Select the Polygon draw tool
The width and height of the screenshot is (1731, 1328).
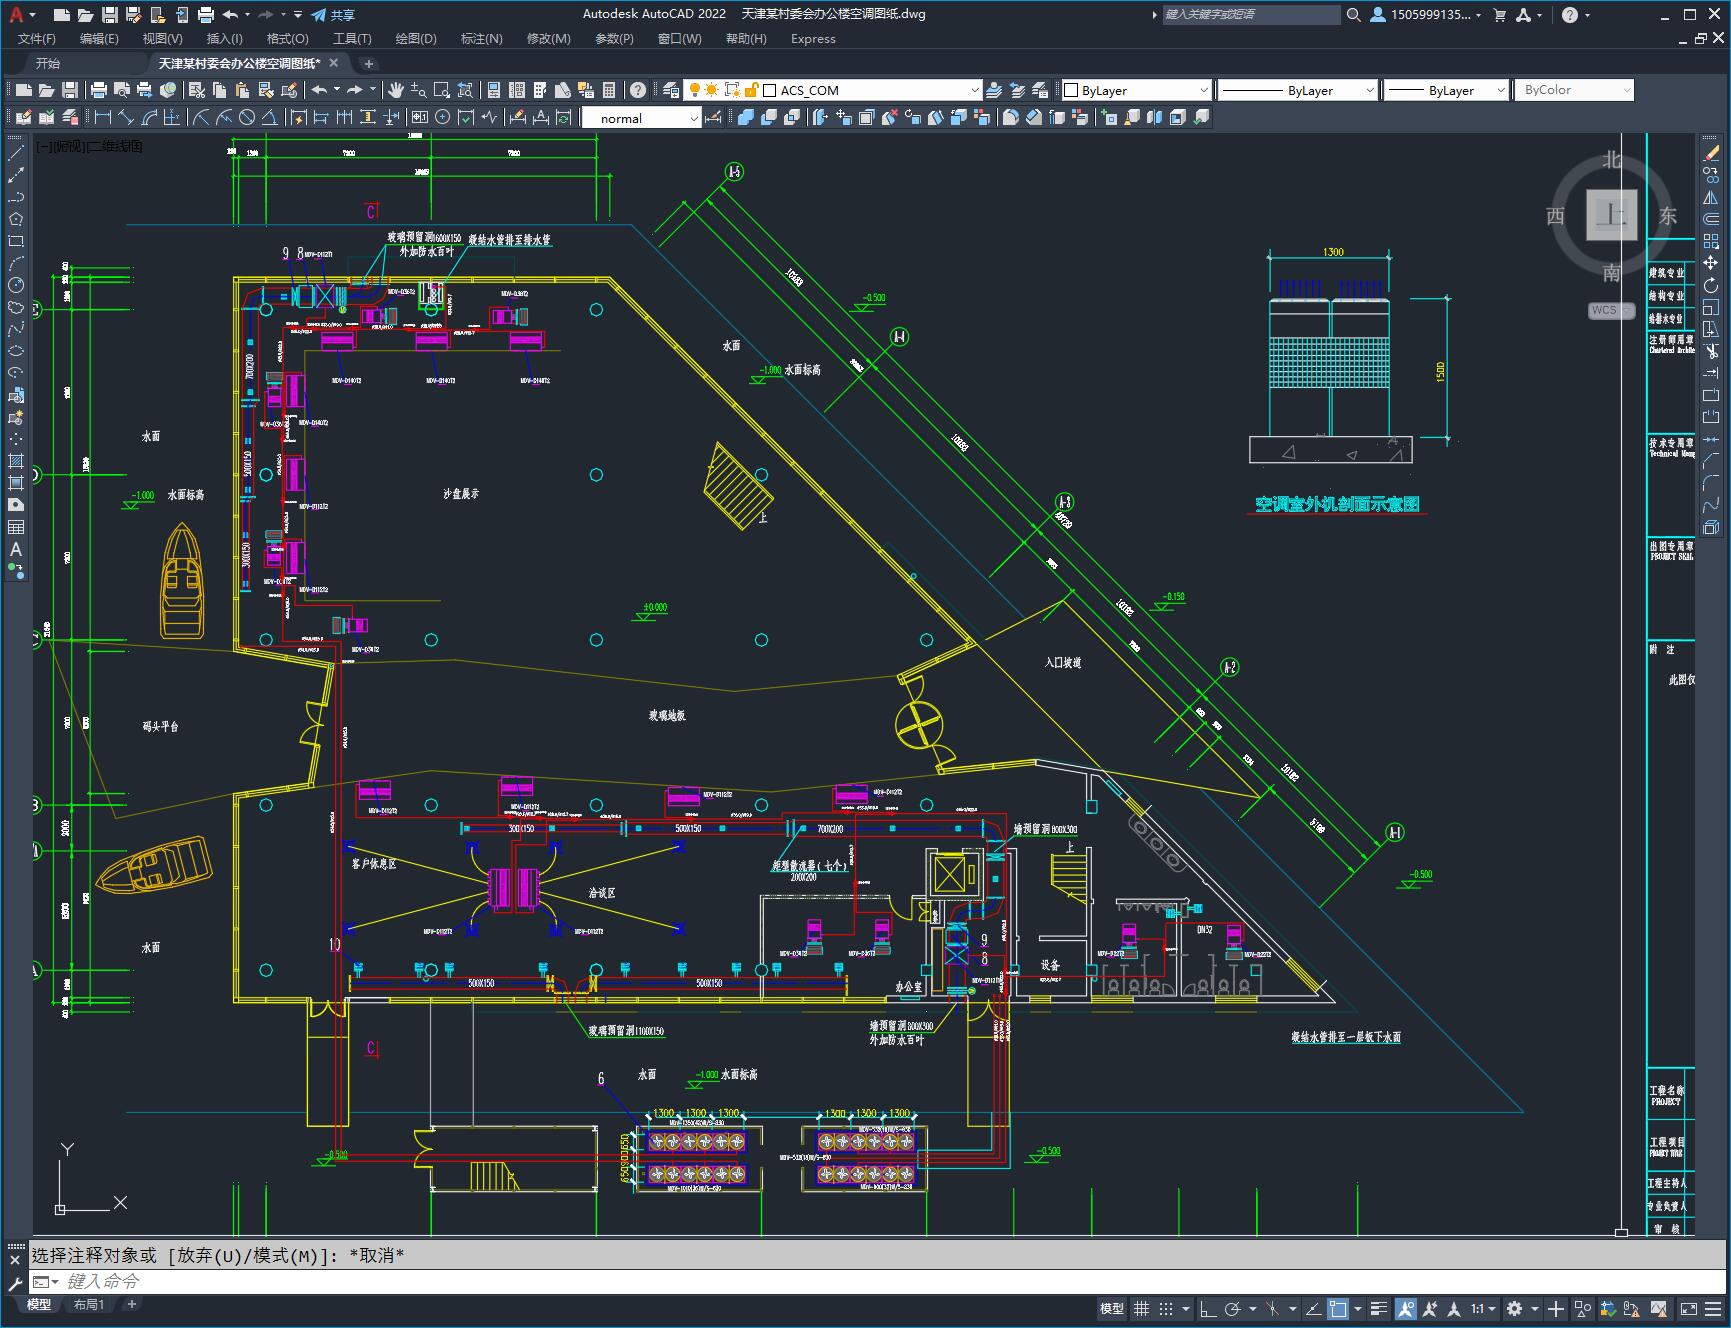coord(16,219)
